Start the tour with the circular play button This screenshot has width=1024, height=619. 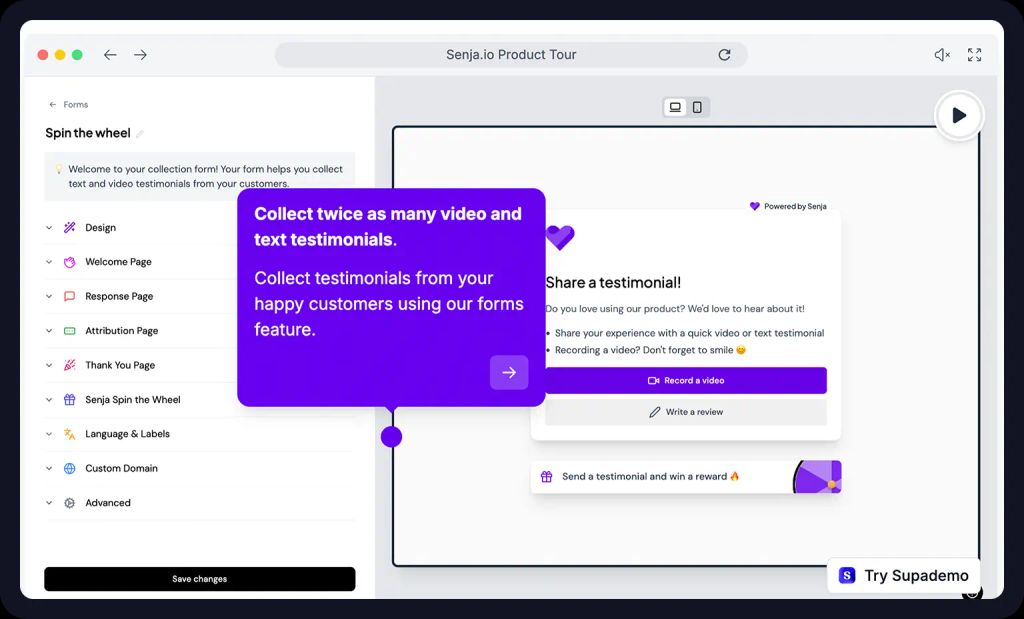tap(959, 115)
